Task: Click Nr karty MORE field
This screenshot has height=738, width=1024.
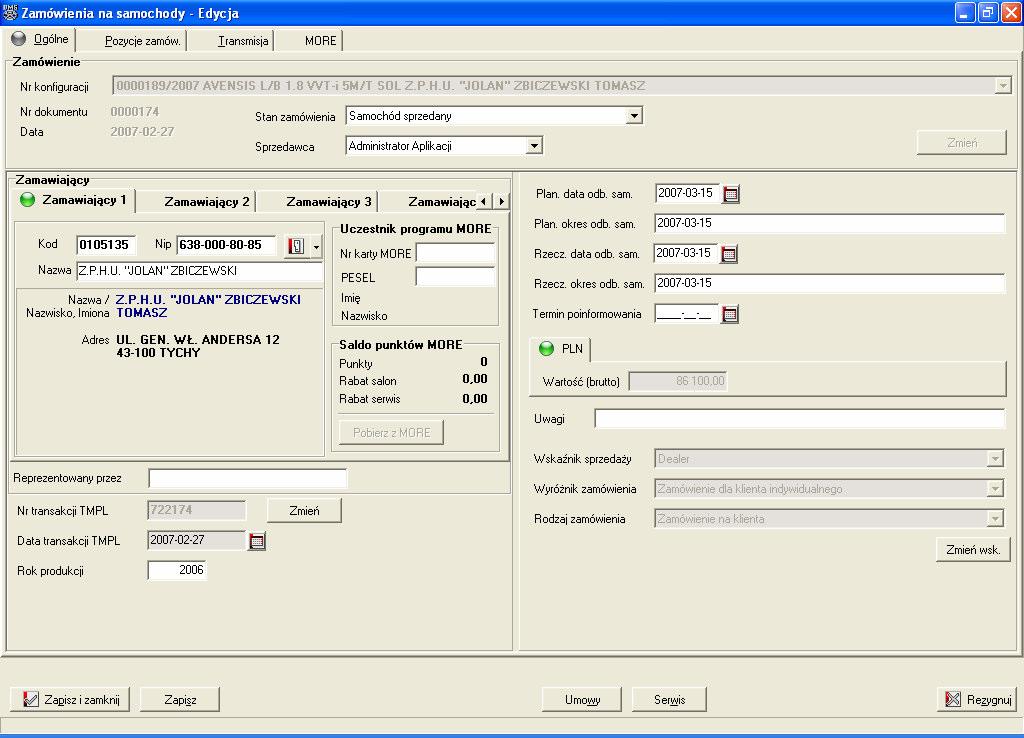Action: point(455,253)
